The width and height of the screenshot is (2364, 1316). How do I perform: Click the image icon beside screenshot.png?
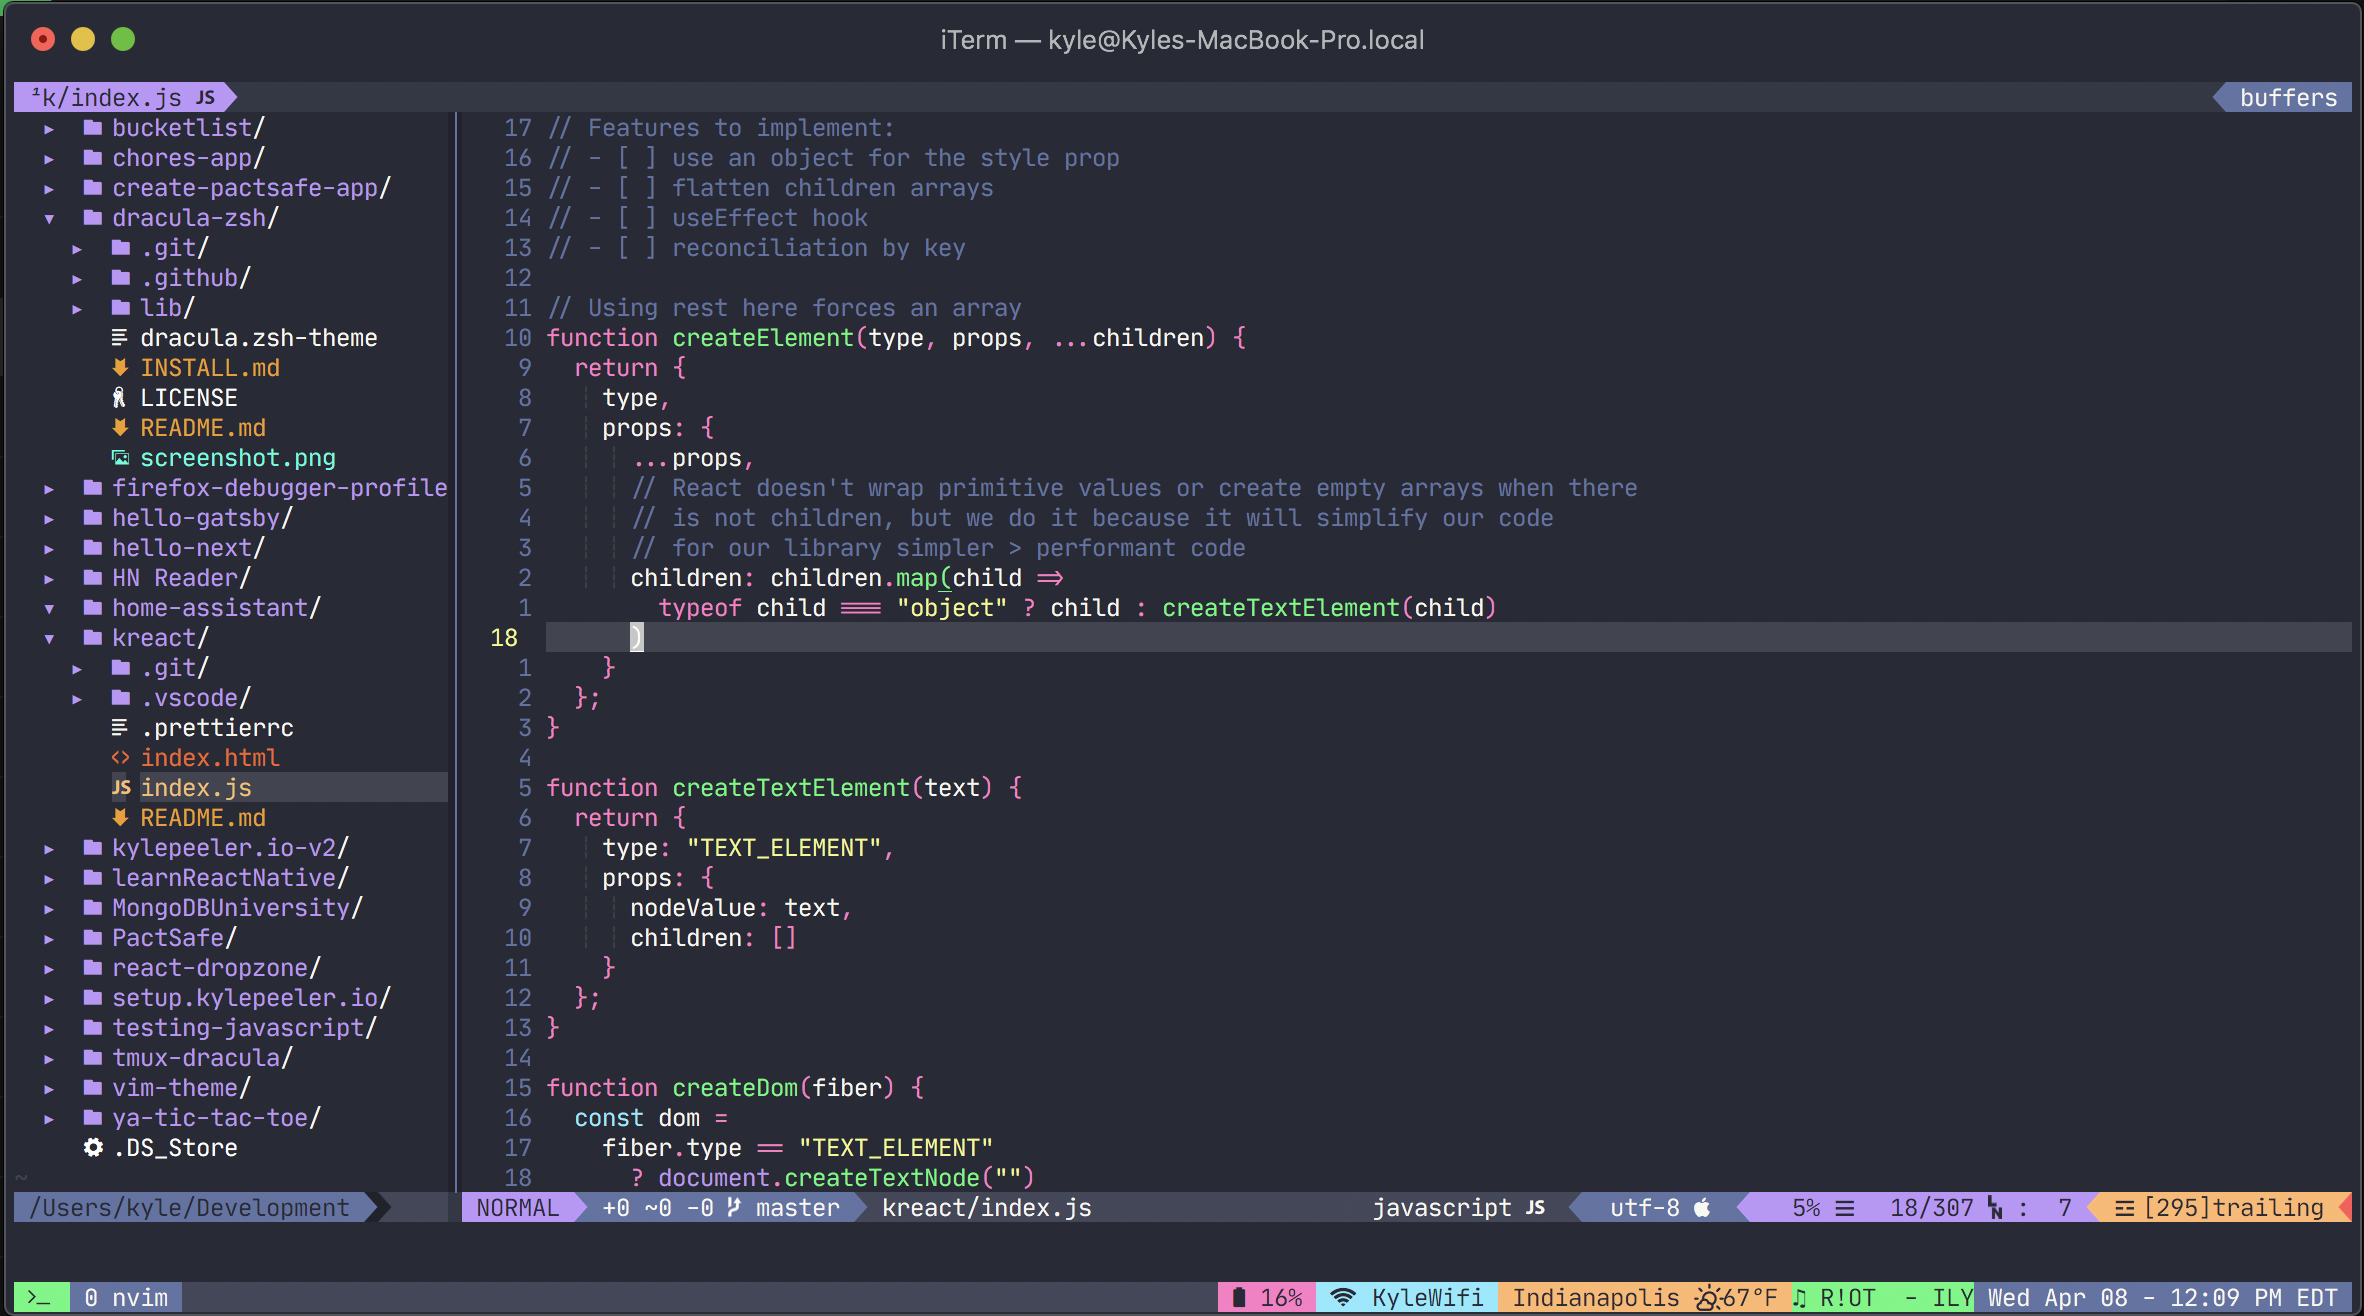[x=120, y=458]
